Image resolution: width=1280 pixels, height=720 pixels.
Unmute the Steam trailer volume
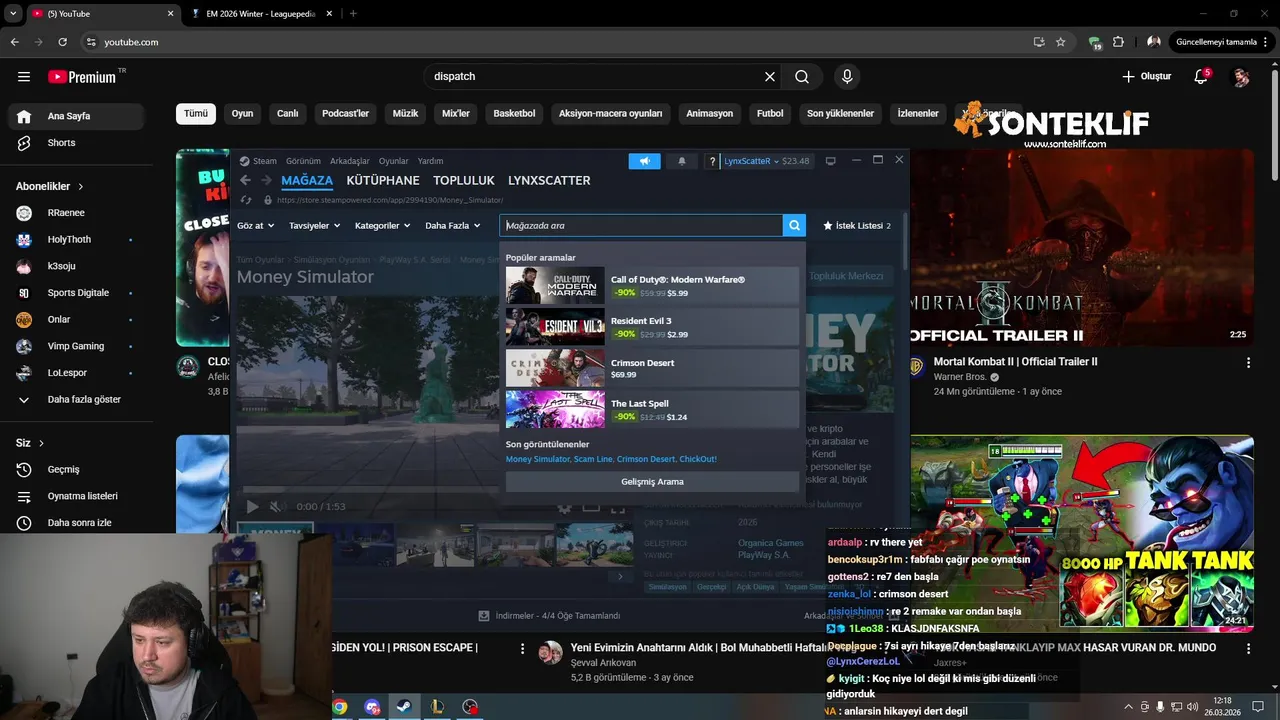[x=277, y=507]
